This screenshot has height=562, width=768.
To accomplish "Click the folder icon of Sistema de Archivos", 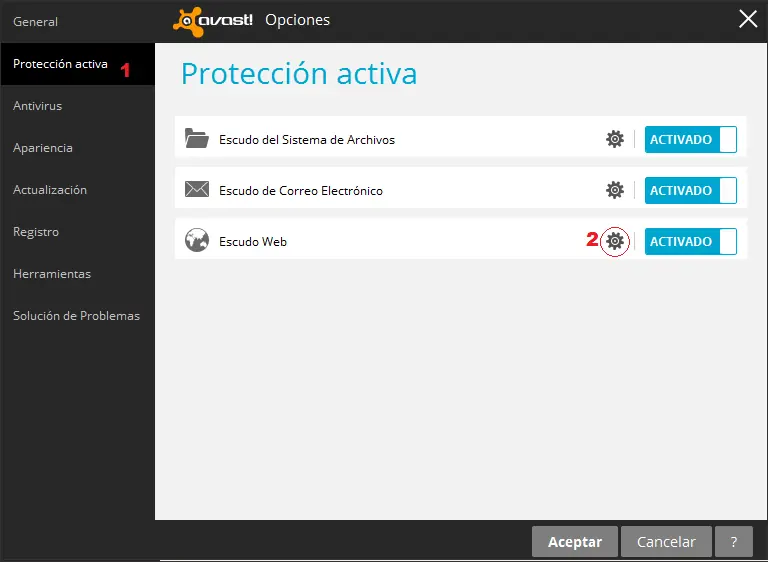I will pyautogui.click(x=197, y=138).
